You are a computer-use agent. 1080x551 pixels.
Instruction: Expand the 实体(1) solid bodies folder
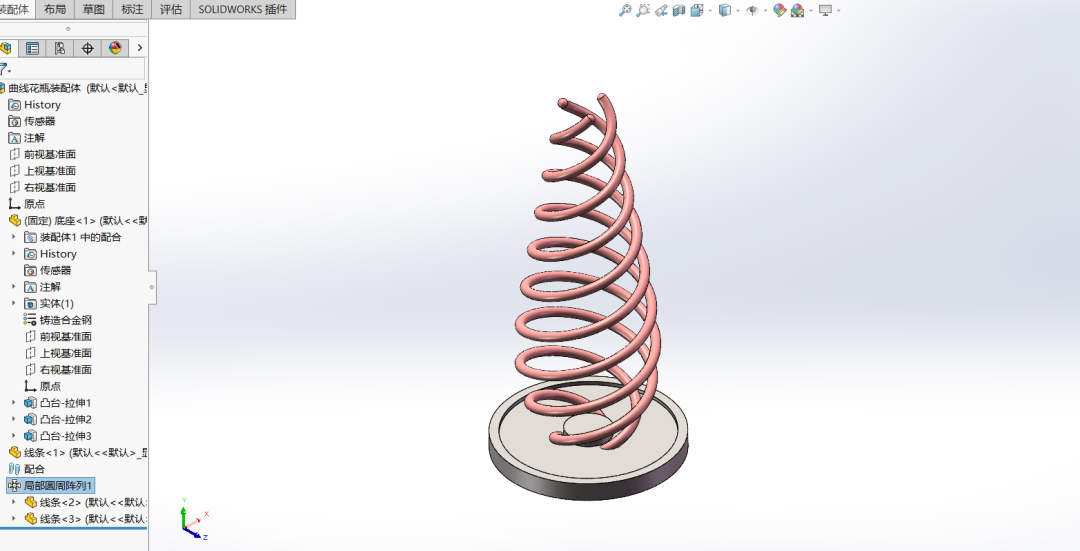point(13,303)
